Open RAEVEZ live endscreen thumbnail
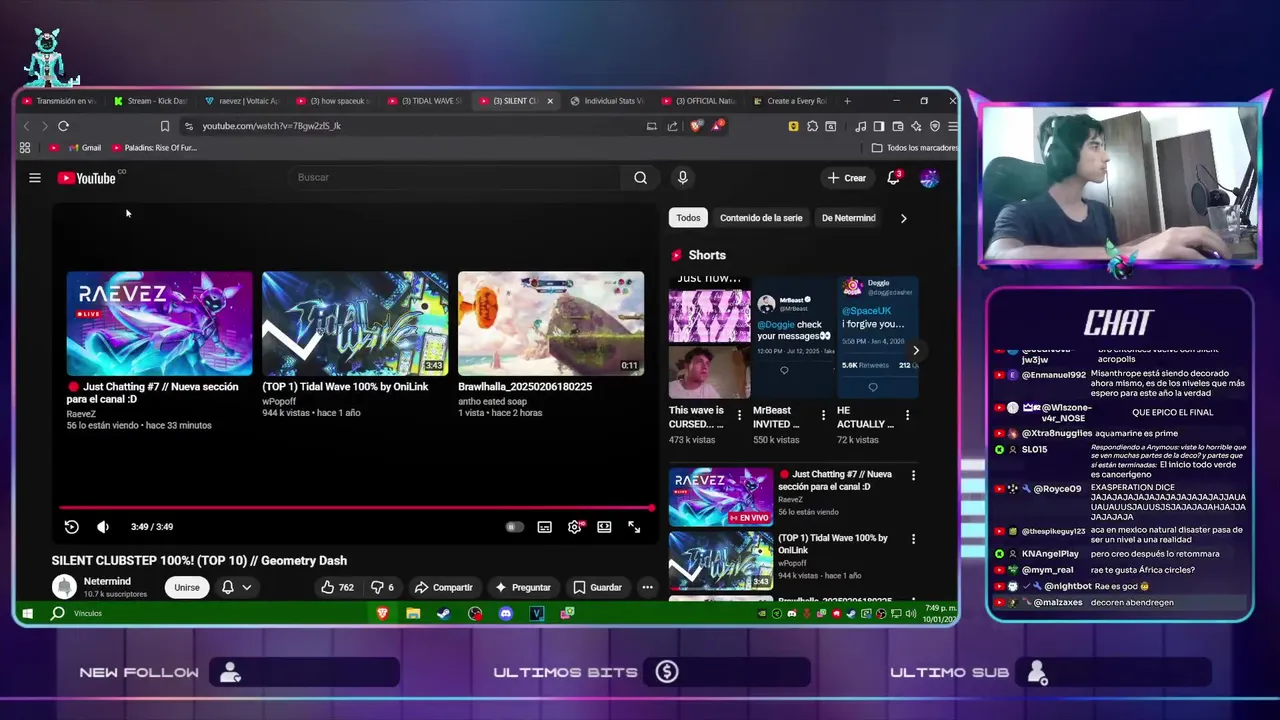Image resolution: width=1280 pixels, height=720 pixels. point(159,323)
